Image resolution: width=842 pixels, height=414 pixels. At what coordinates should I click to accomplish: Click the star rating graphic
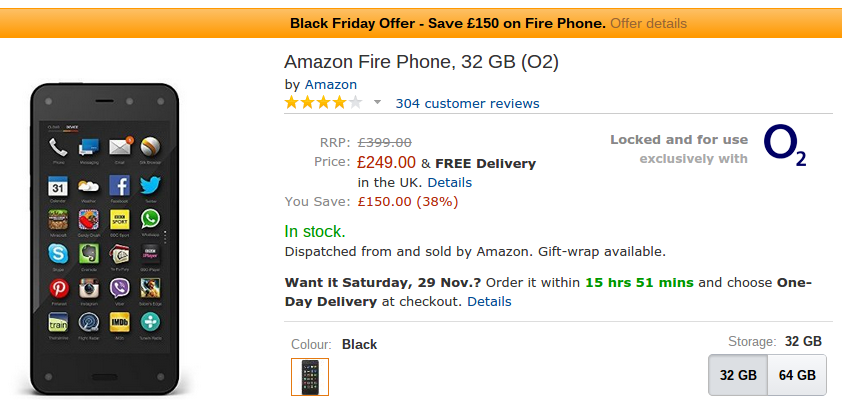coord(323,103)
